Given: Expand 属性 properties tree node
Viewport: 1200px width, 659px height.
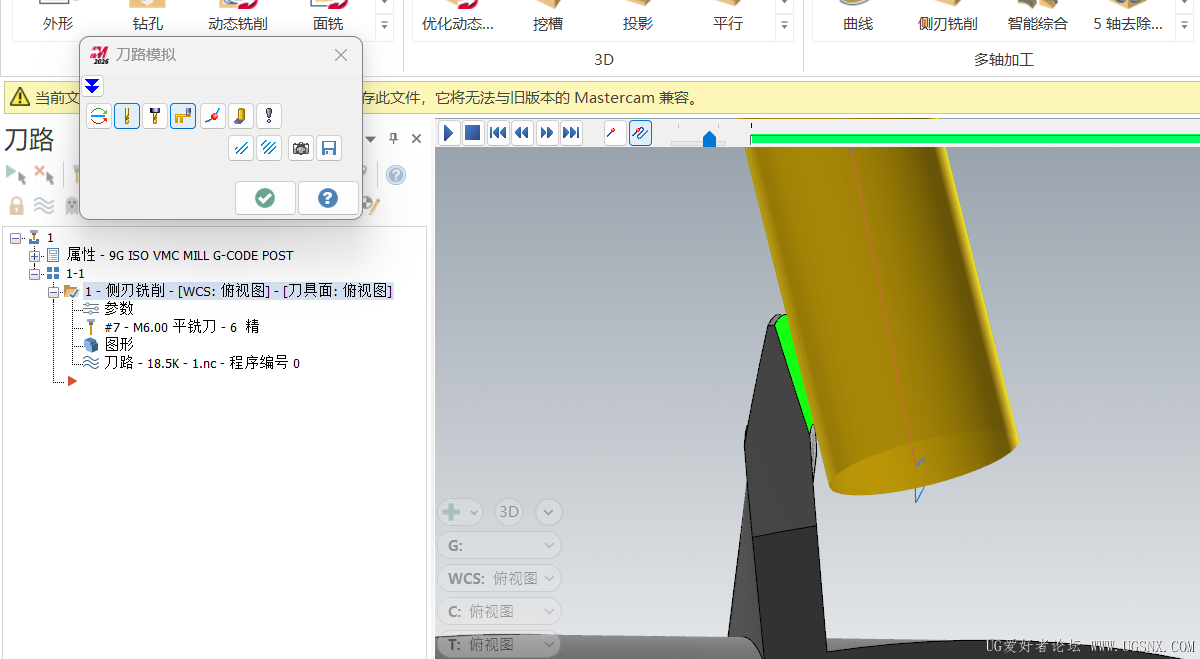Looking at the screenshot, I should [33, 256].
